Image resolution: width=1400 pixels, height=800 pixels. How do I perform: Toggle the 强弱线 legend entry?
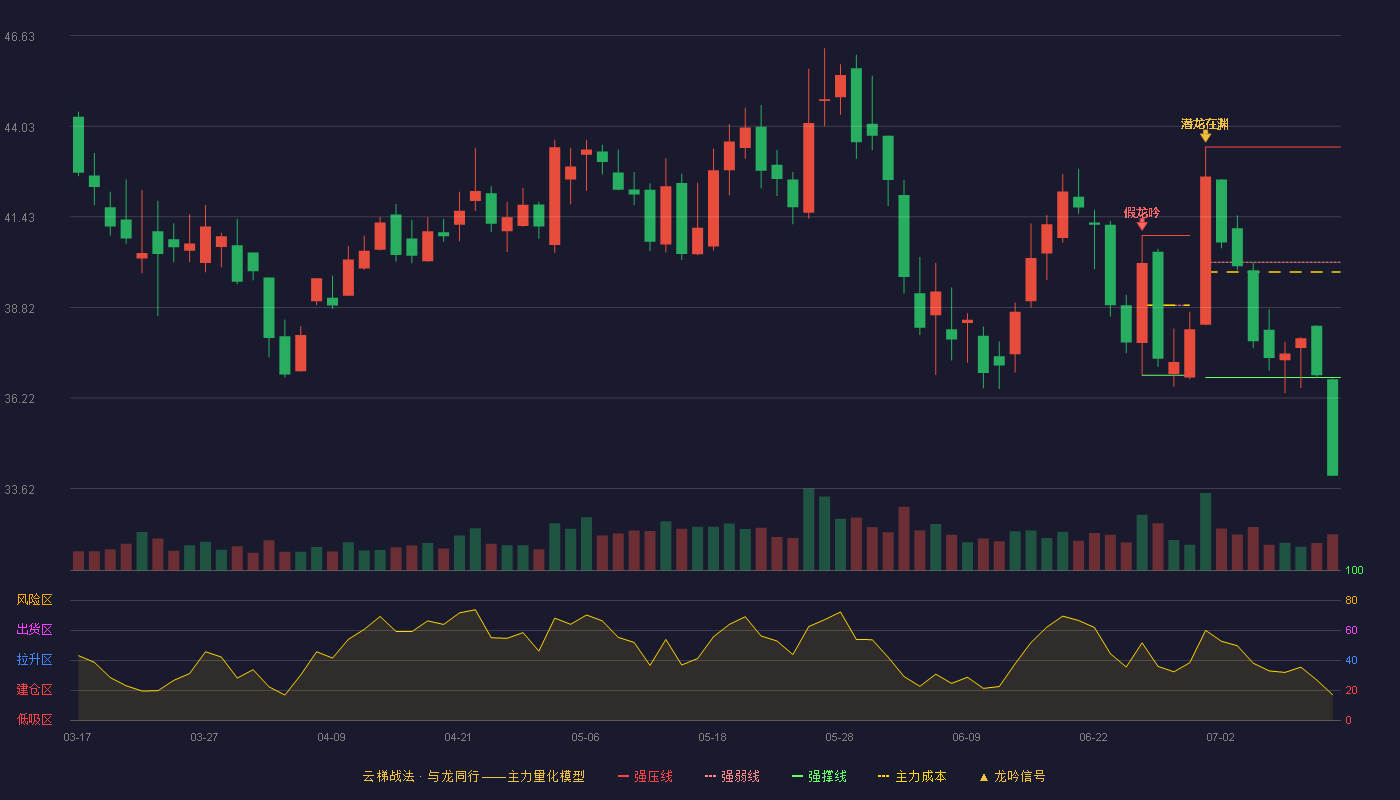tap(732, 776)
